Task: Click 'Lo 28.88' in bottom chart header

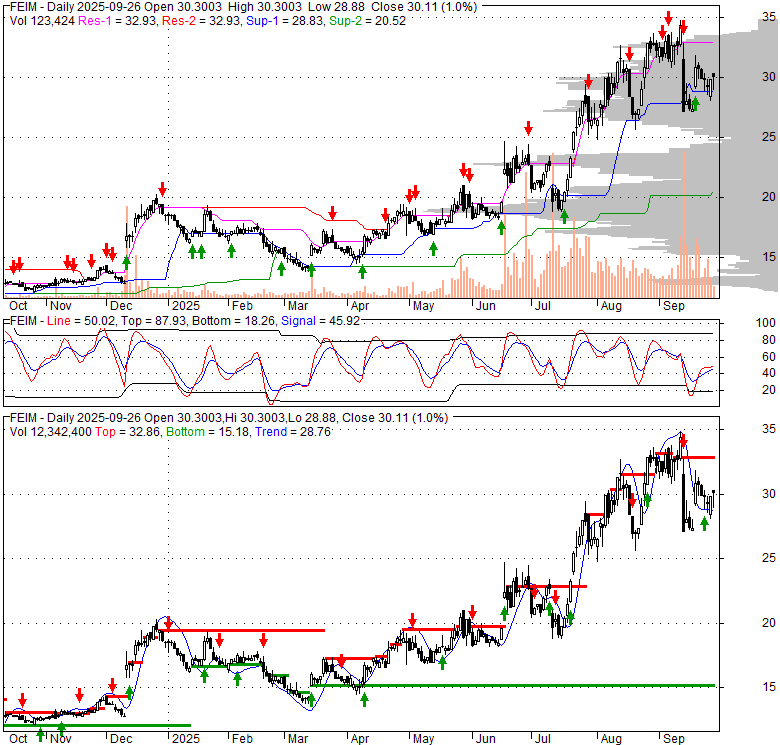Action: click(313, 418)
